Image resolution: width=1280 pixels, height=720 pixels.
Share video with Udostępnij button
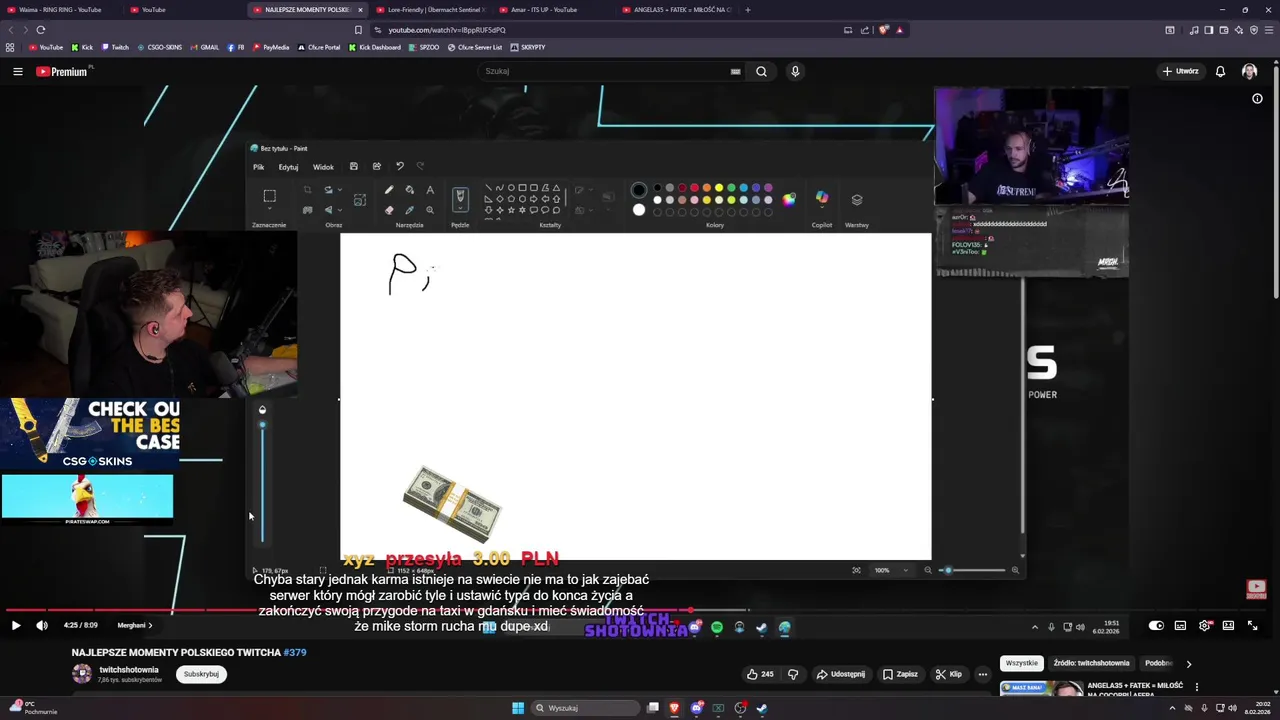840,674
